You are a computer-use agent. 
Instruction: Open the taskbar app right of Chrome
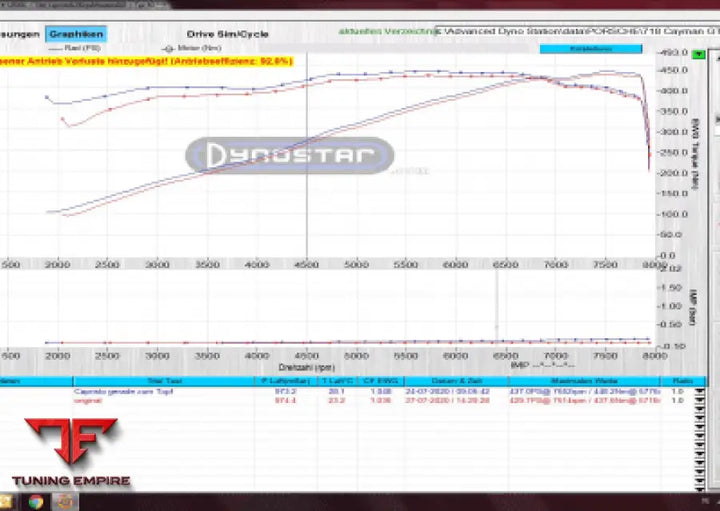point(64,501)
